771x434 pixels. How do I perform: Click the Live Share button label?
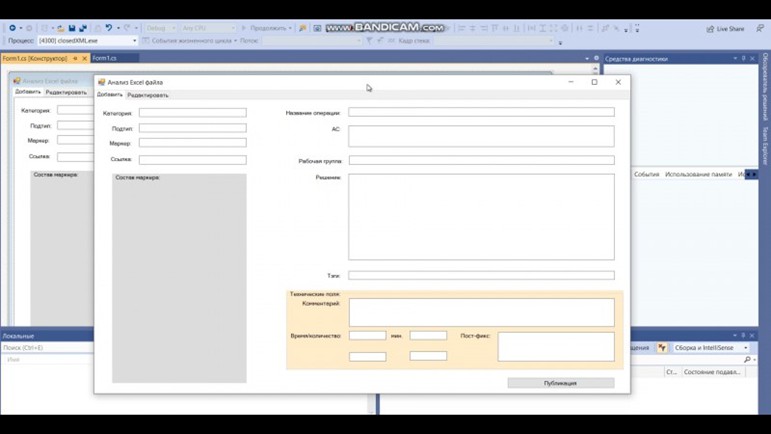coord(730,29)
